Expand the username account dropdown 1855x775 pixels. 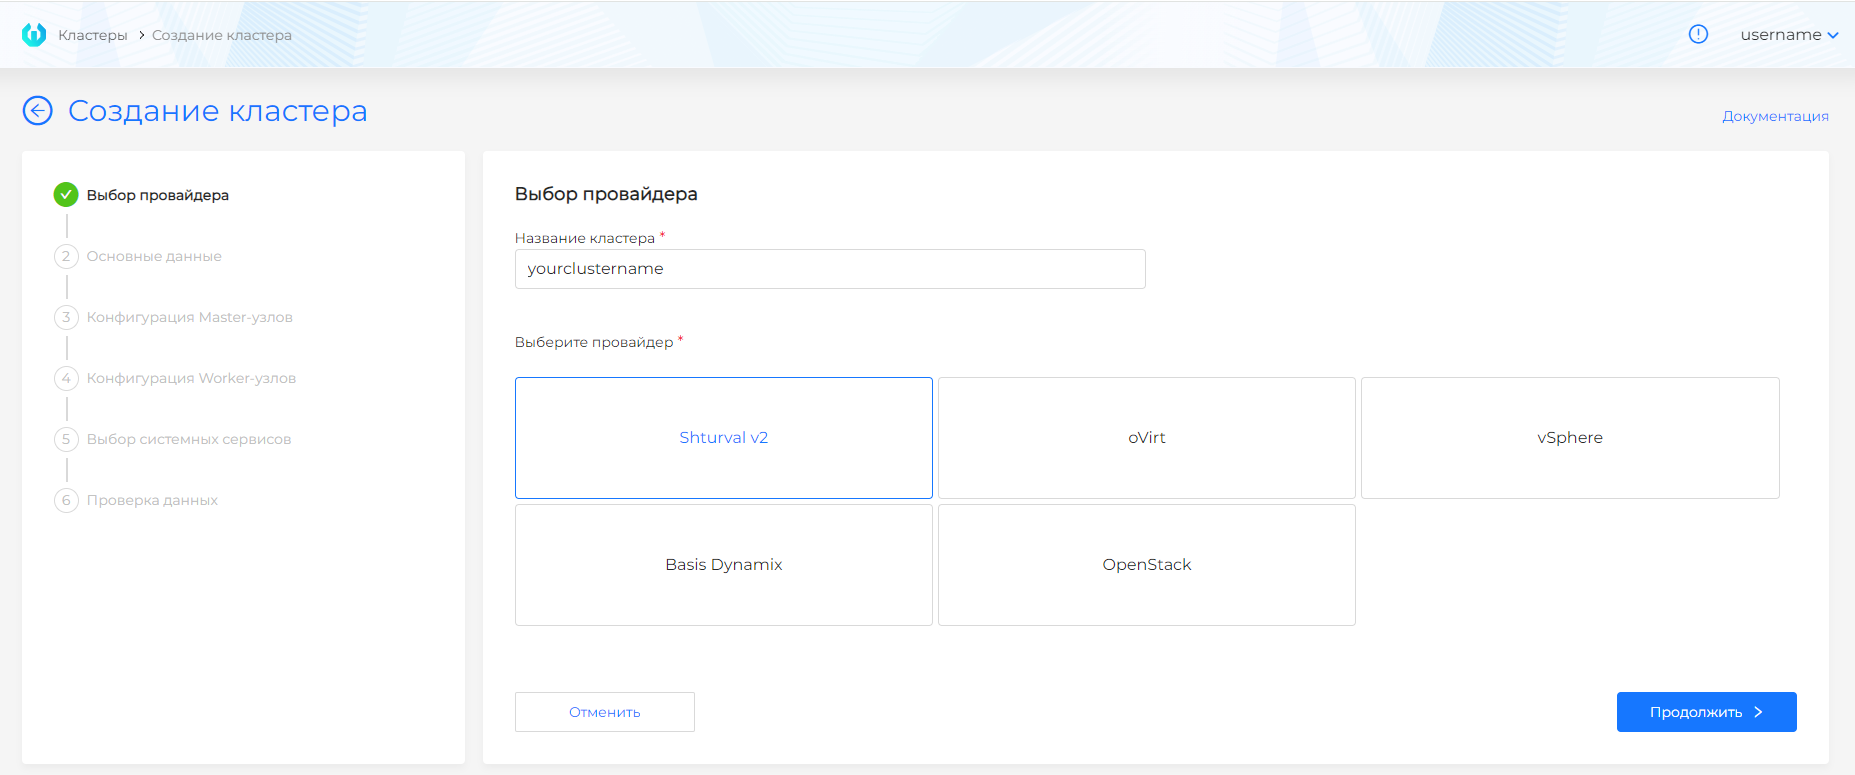click(x=1788, y=35)
